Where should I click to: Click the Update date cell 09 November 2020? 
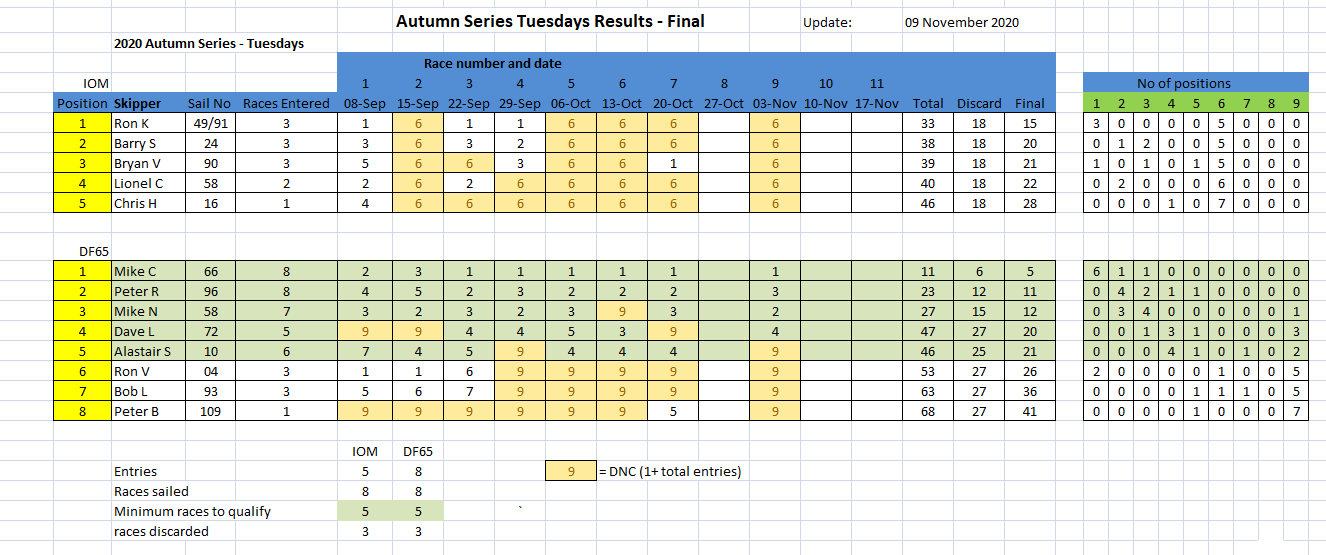[x=962, y=22]
